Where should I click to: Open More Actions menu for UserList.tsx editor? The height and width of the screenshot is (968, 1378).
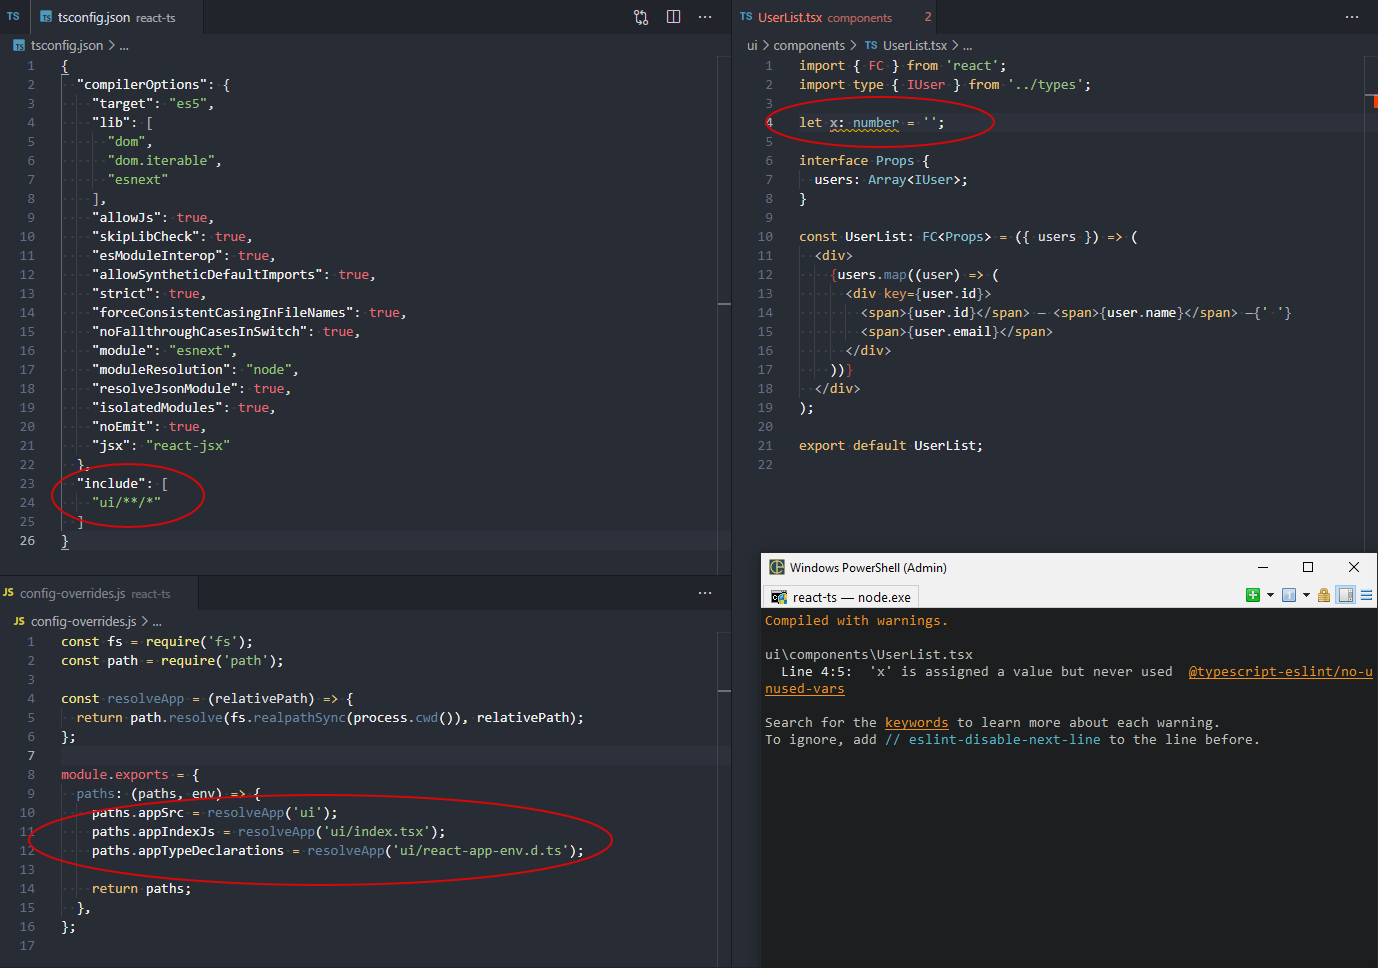tap(1352, 17)
